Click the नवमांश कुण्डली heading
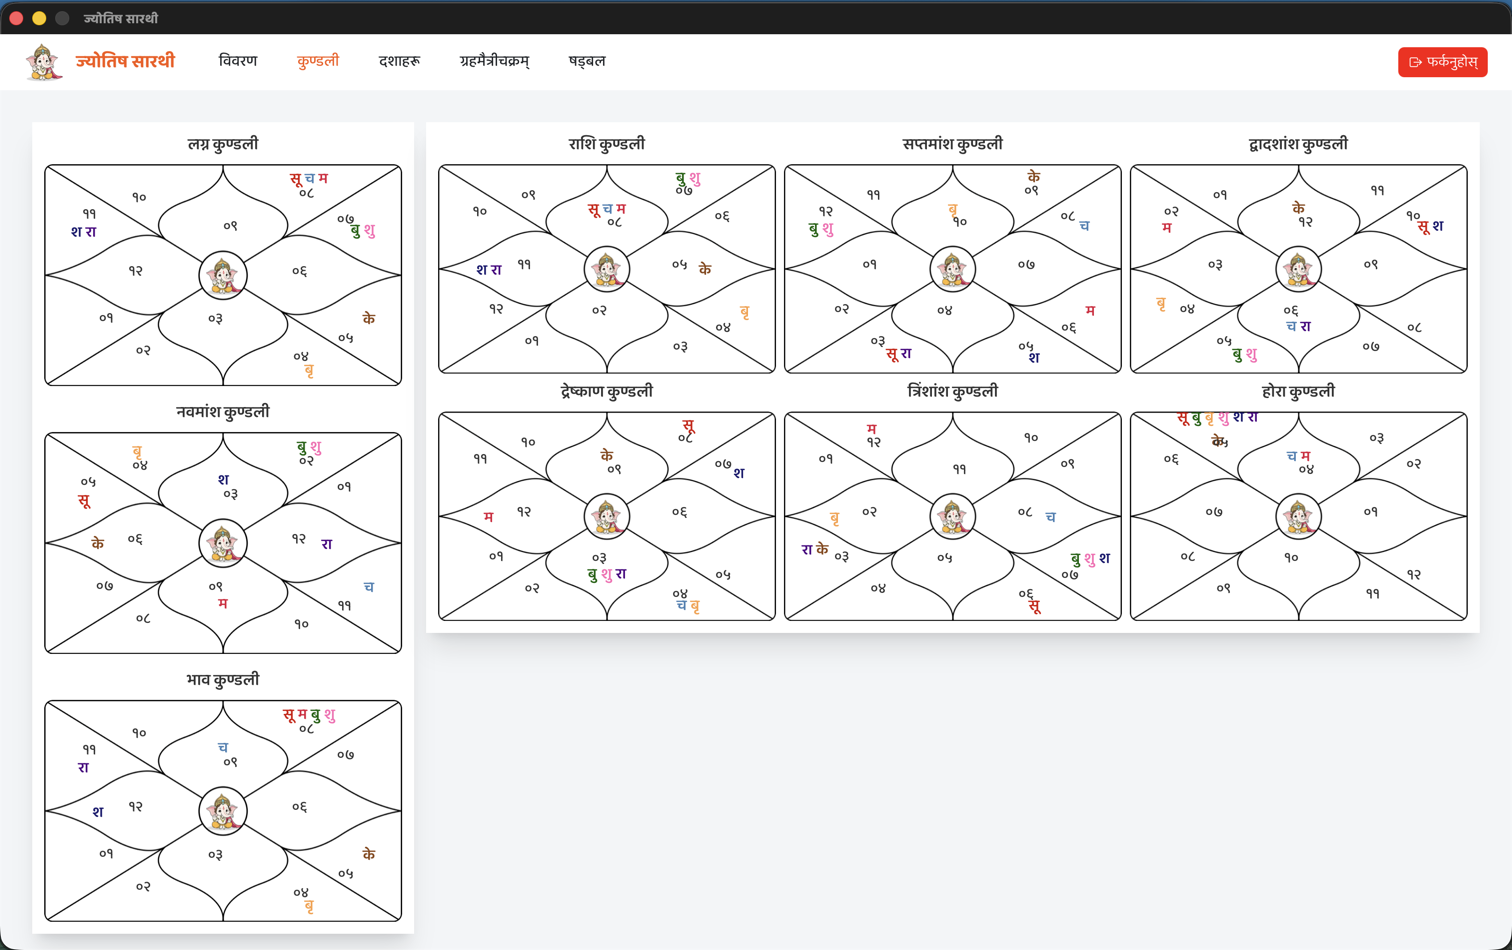Screen dimensions: 1512x950 tap(223, 412)
